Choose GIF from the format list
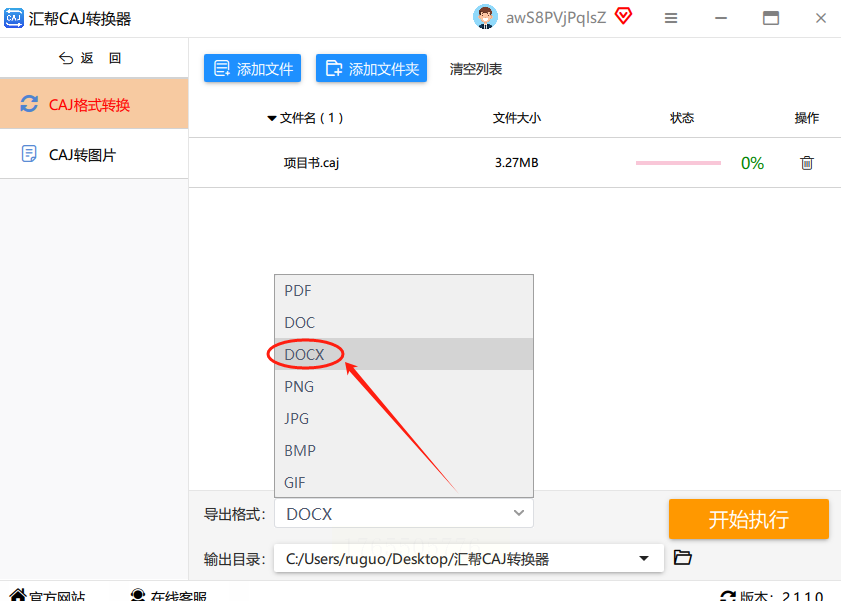841x601 pixels. tap(404, 482)
